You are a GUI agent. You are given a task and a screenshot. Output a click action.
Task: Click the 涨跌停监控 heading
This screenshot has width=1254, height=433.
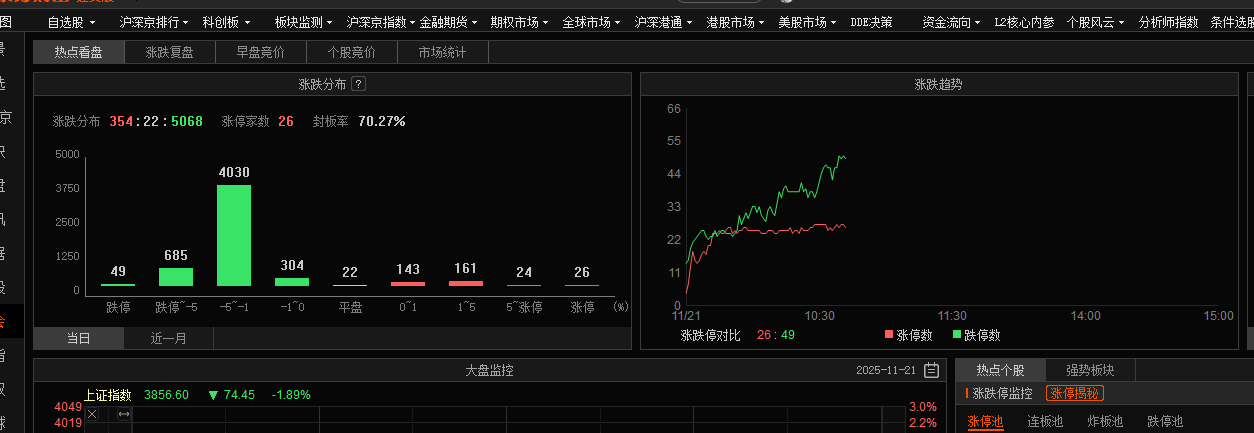pos(1003,394)
